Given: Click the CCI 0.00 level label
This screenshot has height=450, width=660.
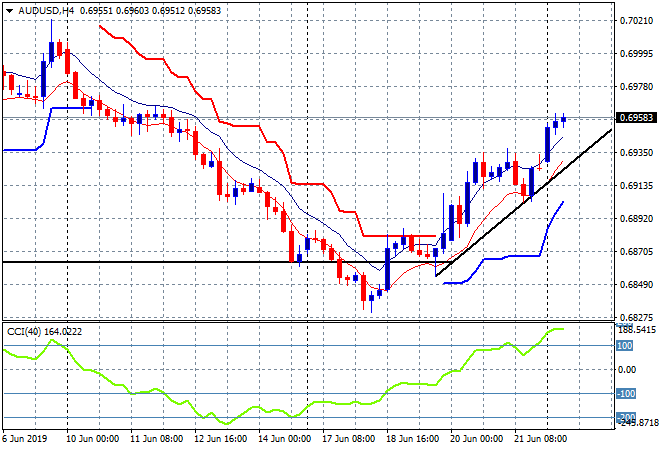Looking at the screenshot, I should point(627,370).
